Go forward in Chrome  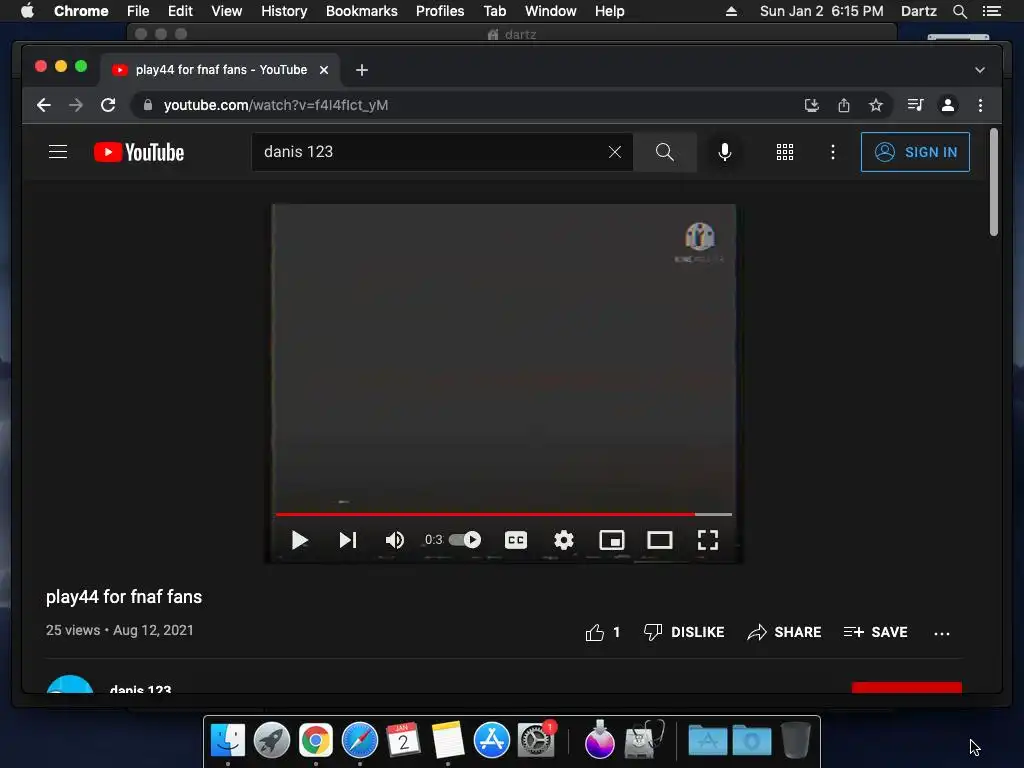pyautogui.click(x=76, y=105)
